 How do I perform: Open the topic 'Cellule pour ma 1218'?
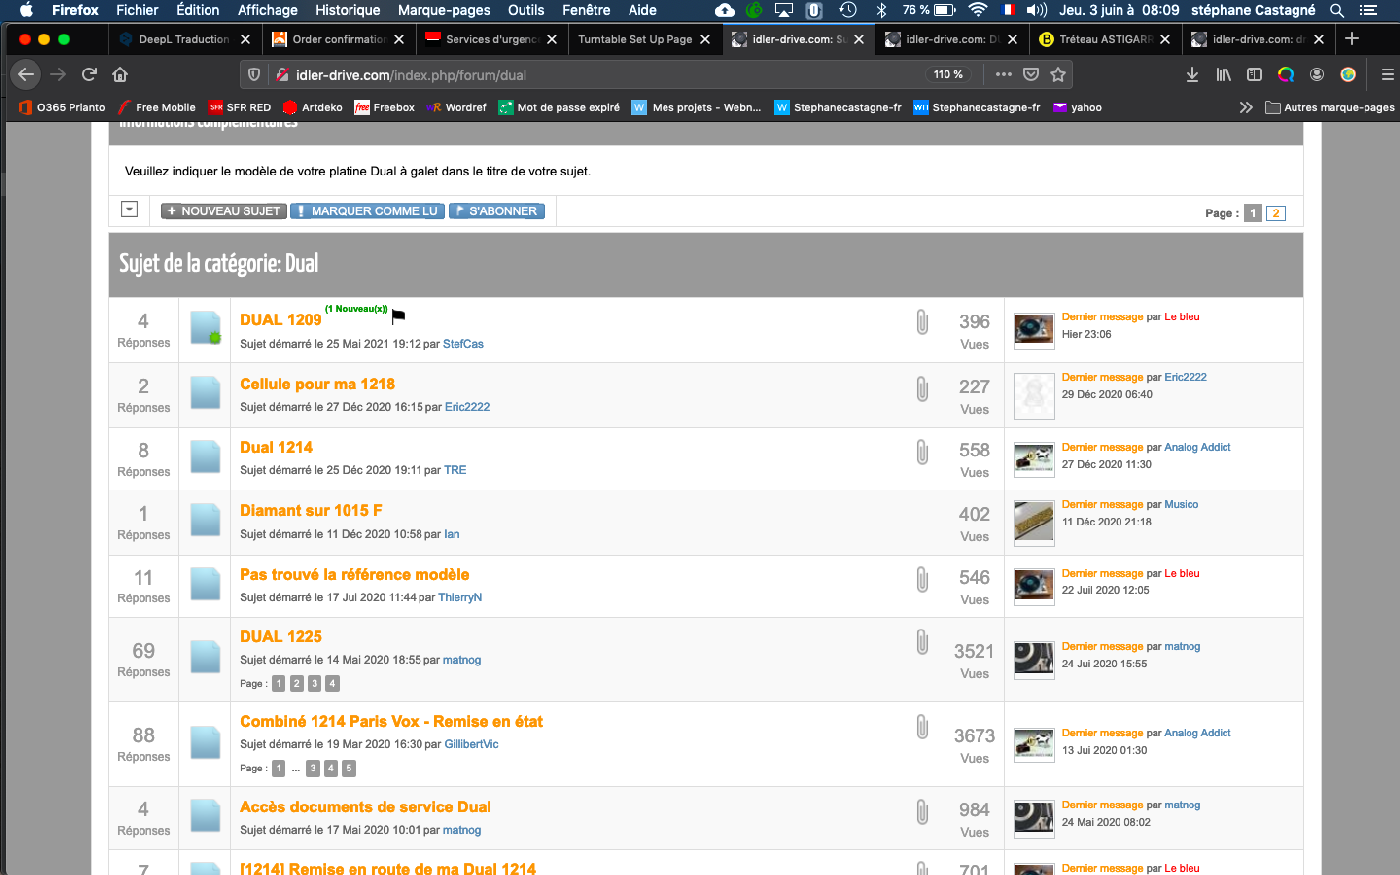tap(317, 384)
